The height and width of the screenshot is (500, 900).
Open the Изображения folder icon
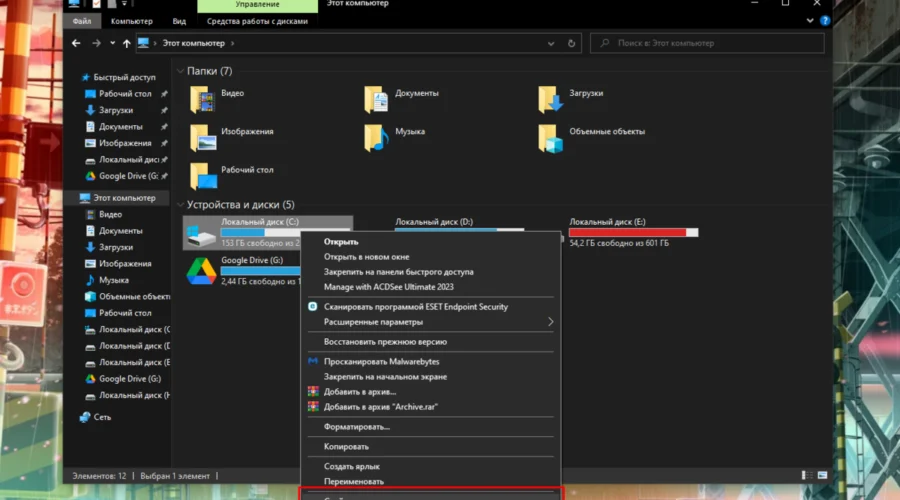click(203, 138)
